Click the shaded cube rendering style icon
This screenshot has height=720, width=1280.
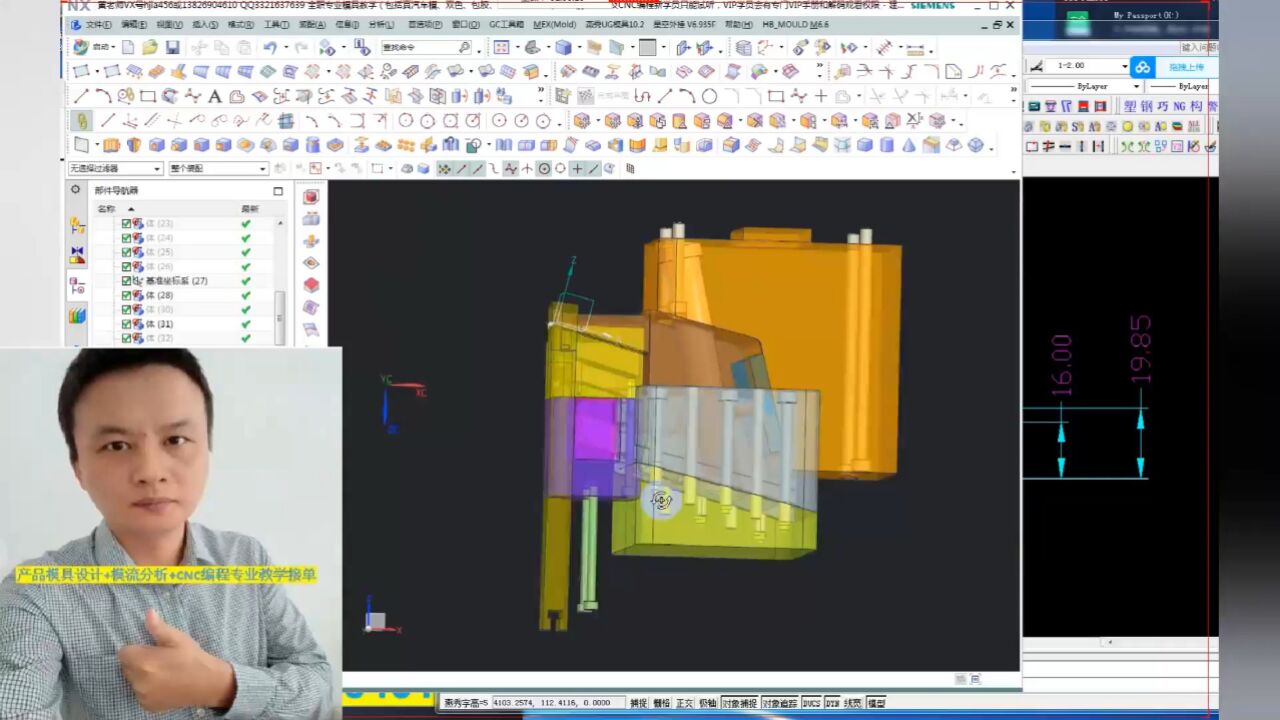[563, 47]
